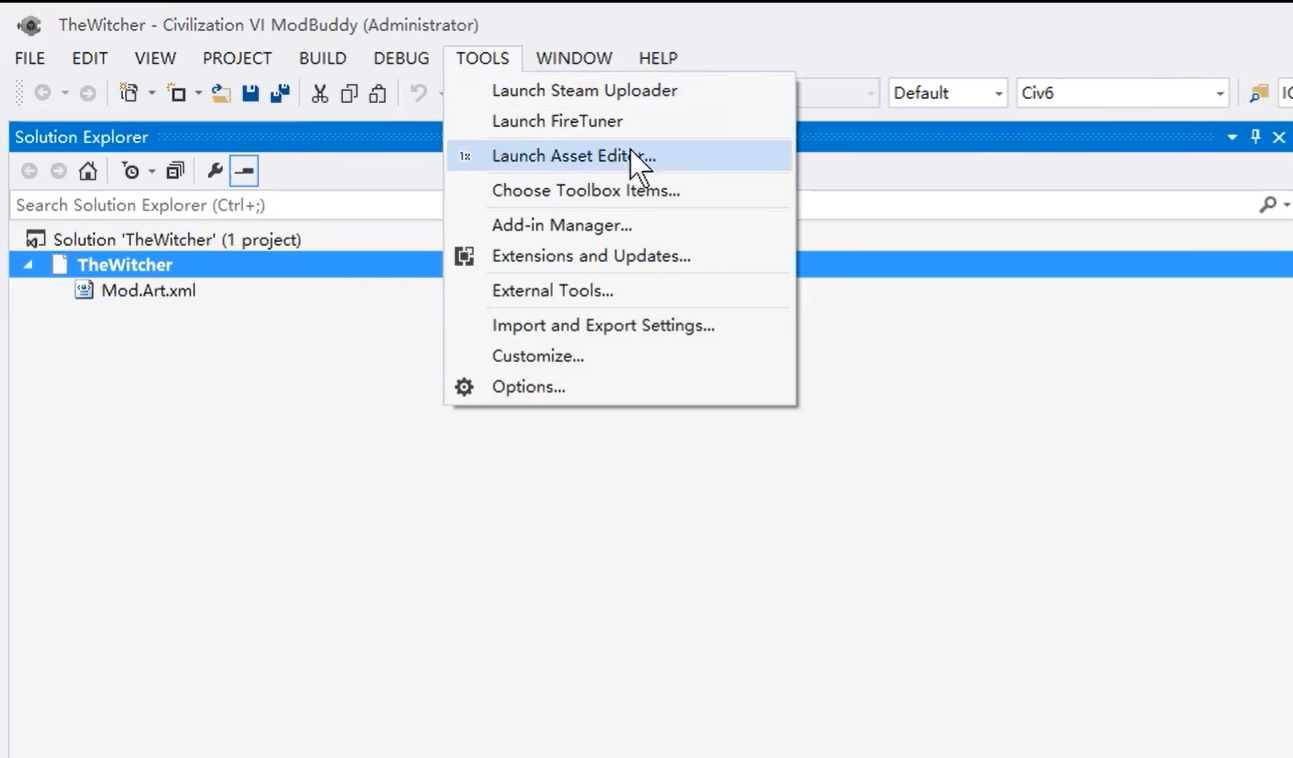Select Launch Steam Uploader
Viewport: 1293px width, 758px height.
coord(619,90)
